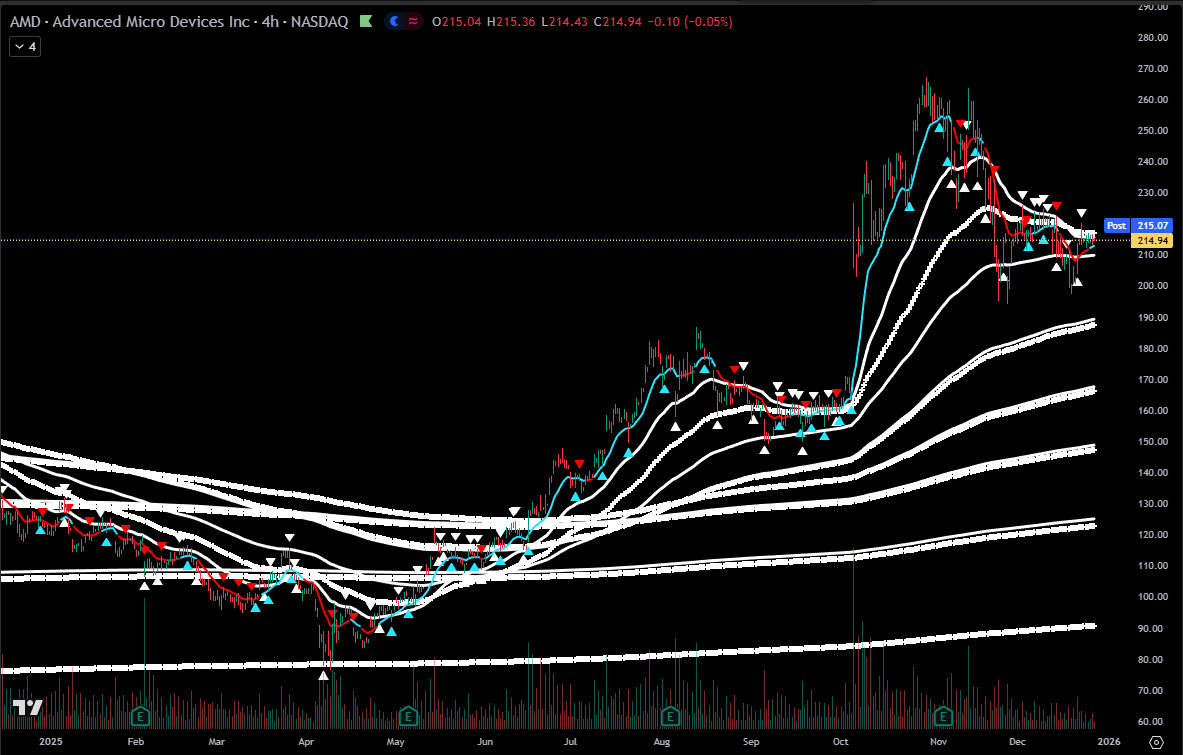Click the 160.00 price axis label

pyautogui.click(x=1152, y=410)
